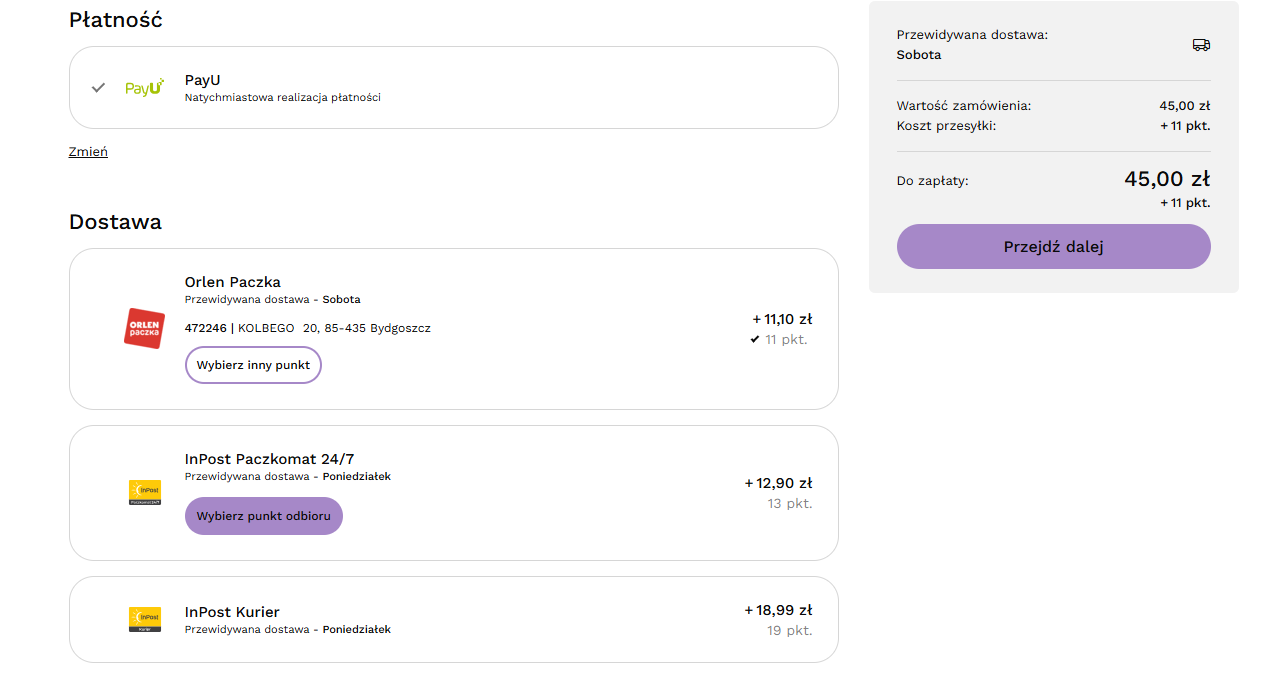The width and height of the screenshot is (1267, 677).
Task: Click the checkmark beside PayU payment
Action: tap(98, 88)
